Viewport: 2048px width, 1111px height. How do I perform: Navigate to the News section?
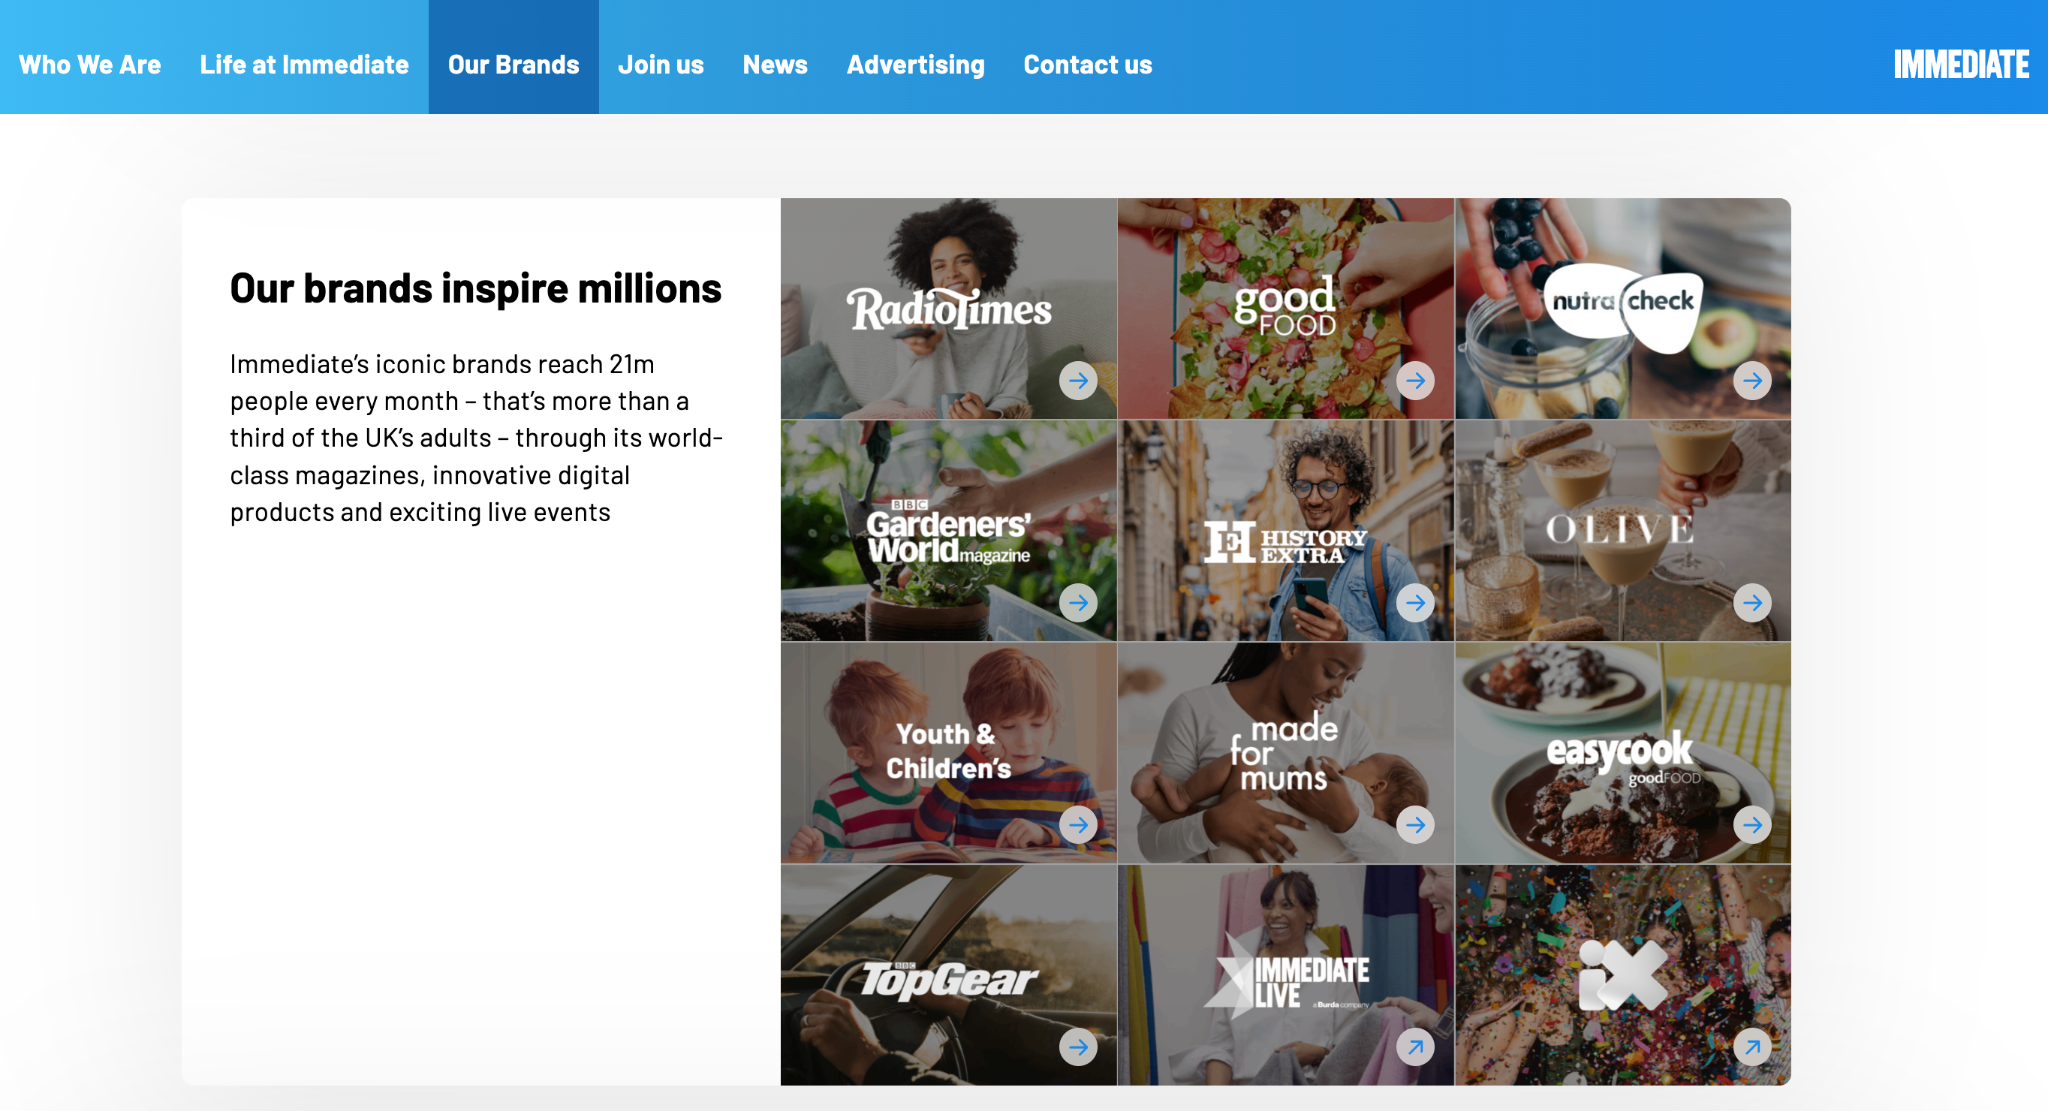click(775, 65)
